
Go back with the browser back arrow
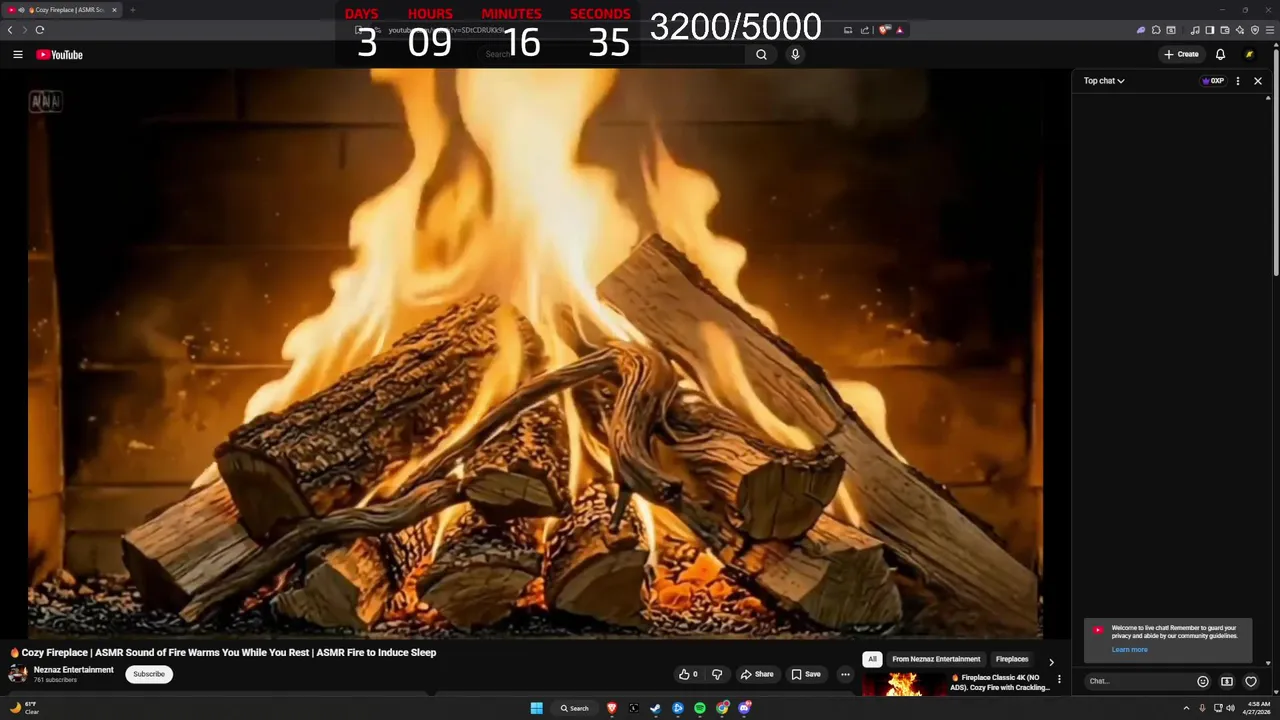pyautogui.click(x=10, y=30)
